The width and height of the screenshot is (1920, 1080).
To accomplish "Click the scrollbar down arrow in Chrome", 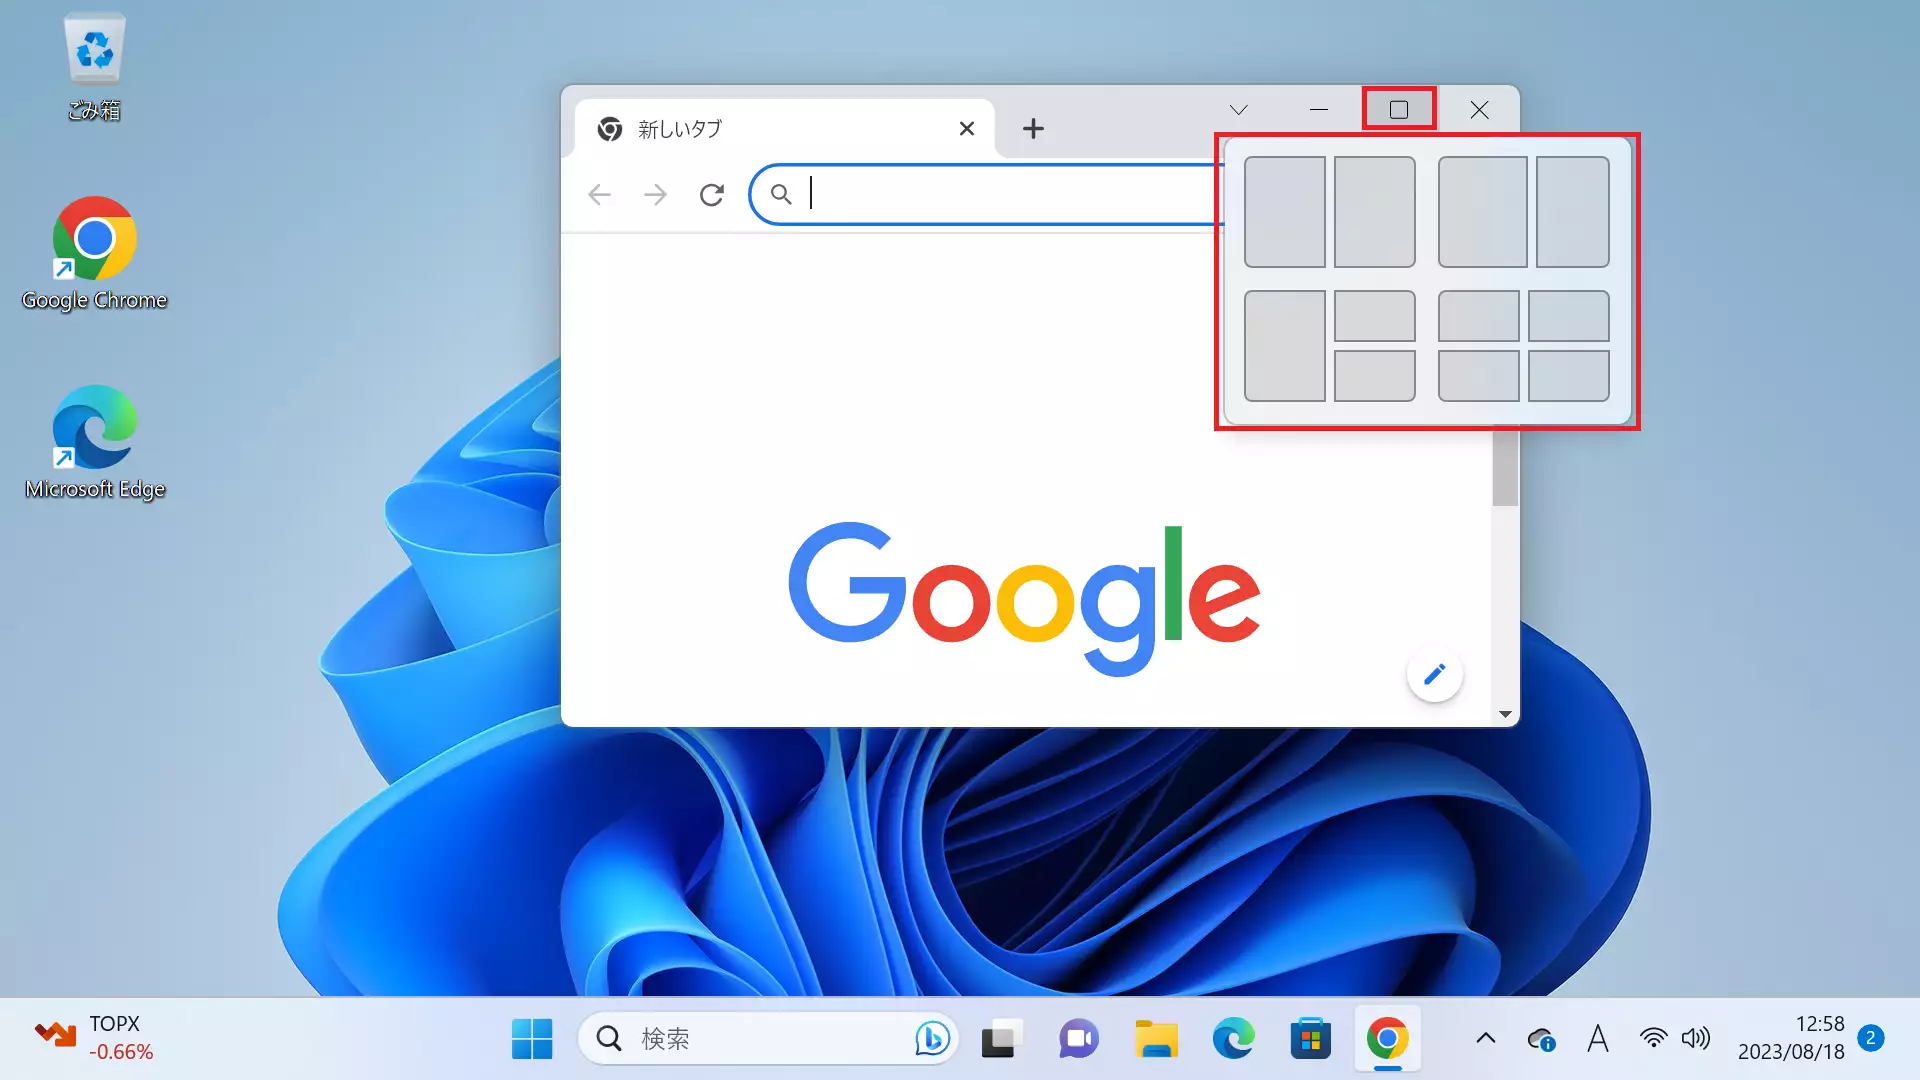I will point(1505,714).
